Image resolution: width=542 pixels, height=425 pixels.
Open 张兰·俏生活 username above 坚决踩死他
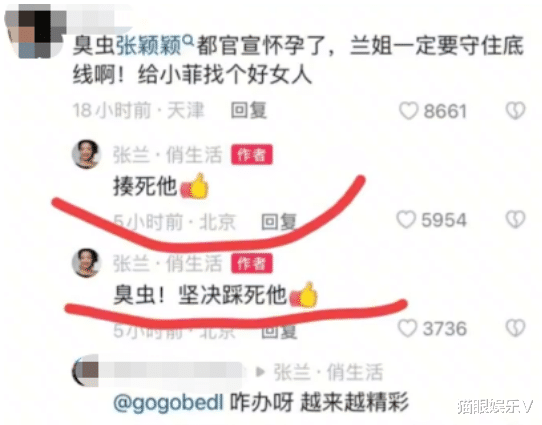point(167,264)
